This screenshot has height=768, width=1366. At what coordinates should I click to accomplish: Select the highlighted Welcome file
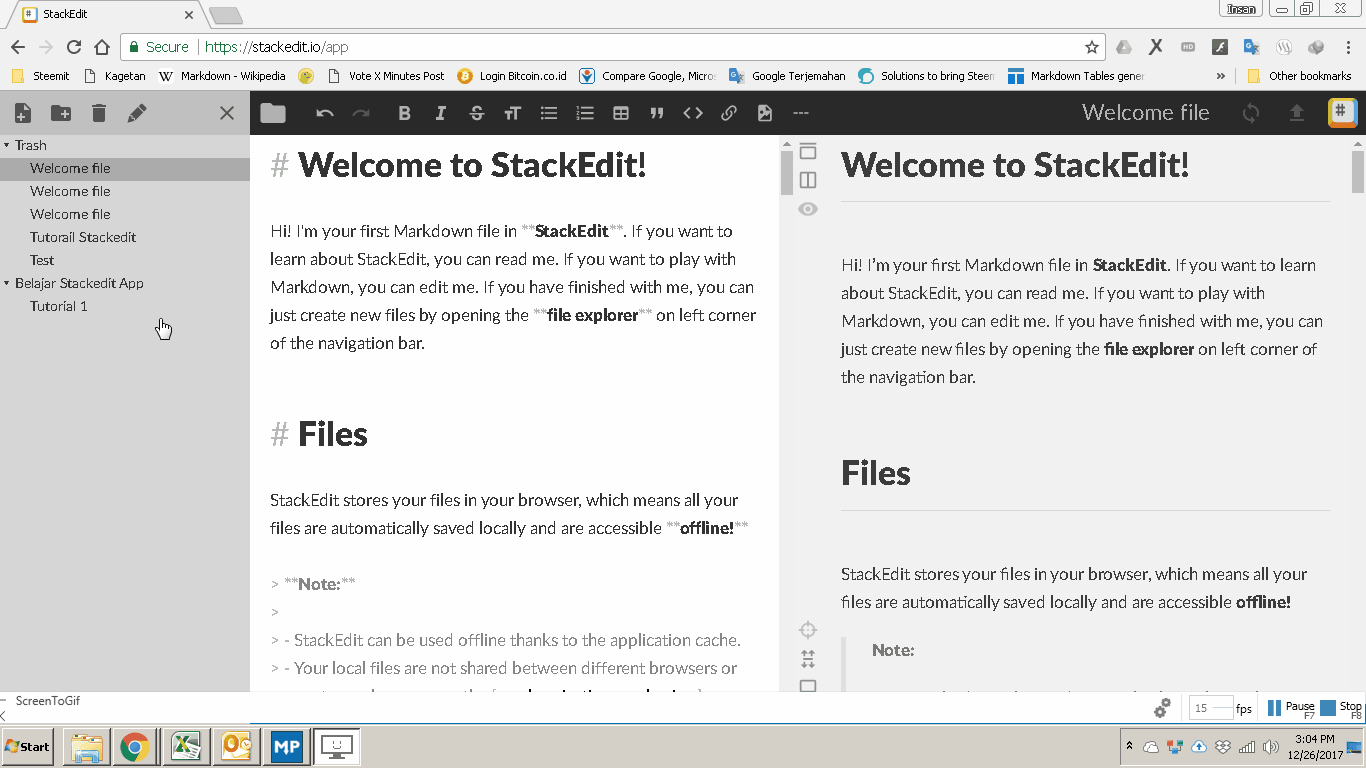125,169
